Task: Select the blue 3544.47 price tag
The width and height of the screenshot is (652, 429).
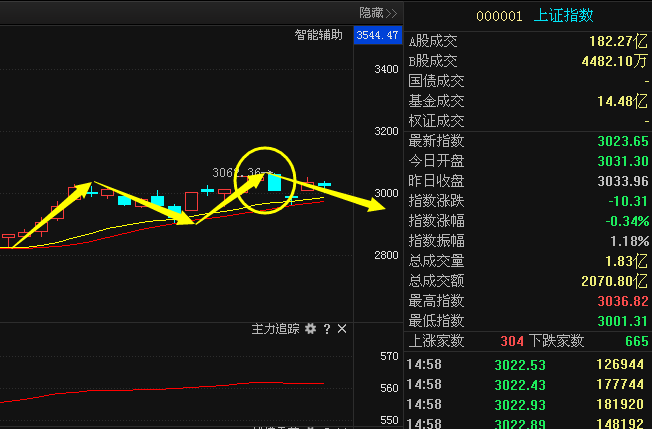Action: pos(377,35)
